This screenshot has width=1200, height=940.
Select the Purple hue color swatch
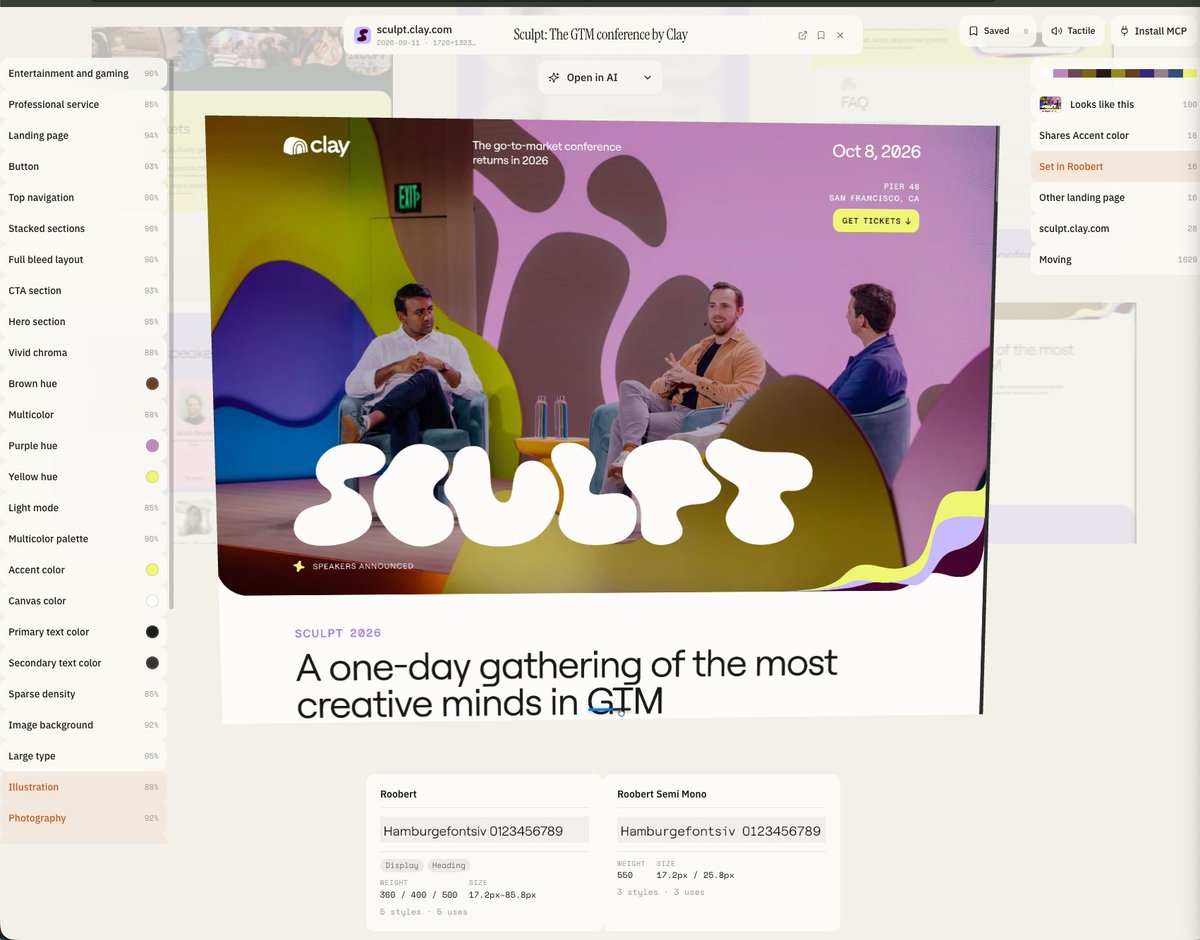pos(152,446)
